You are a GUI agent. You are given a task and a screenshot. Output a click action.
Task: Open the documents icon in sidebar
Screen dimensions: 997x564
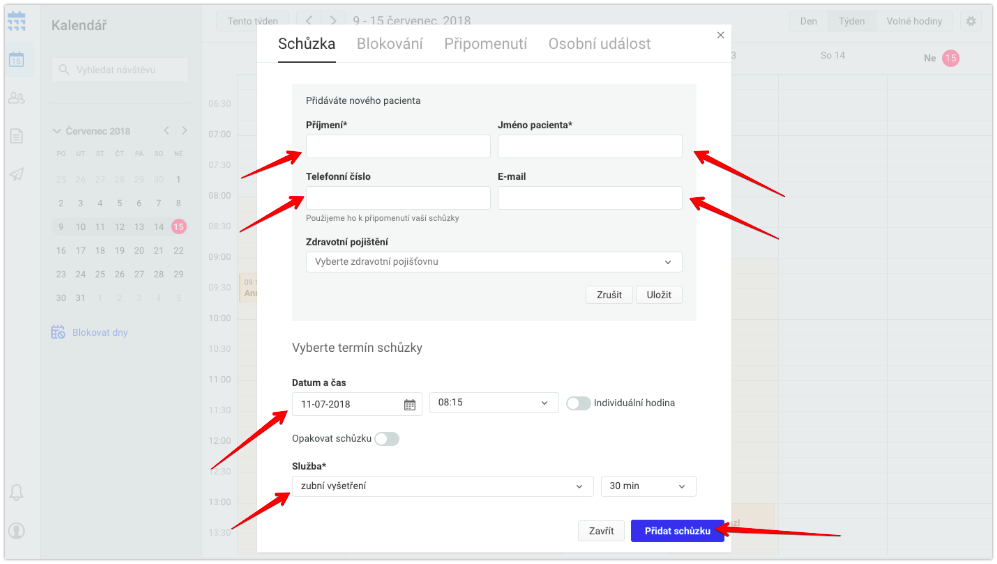coord(17,136)
